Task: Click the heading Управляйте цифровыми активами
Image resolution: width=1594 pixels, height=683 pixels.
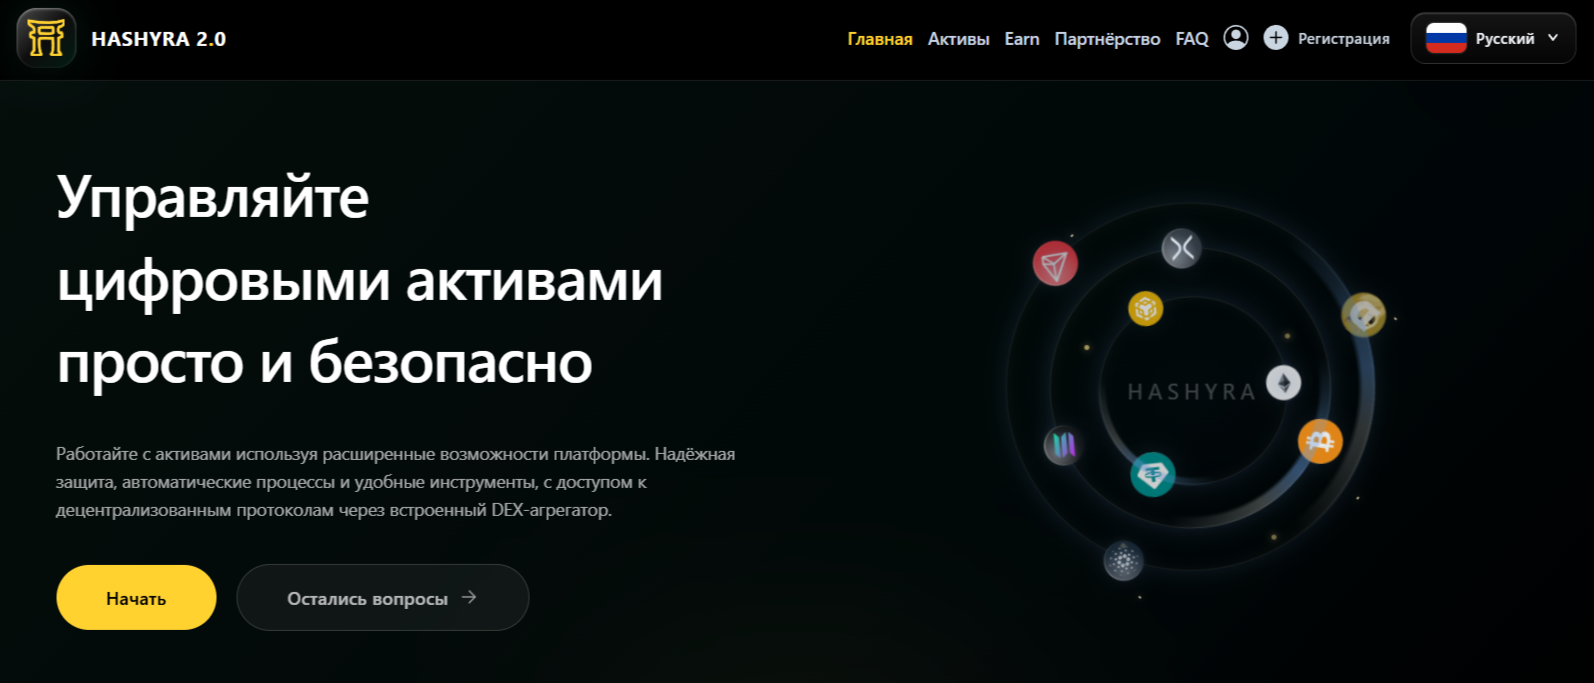Action: click(360, 279)
